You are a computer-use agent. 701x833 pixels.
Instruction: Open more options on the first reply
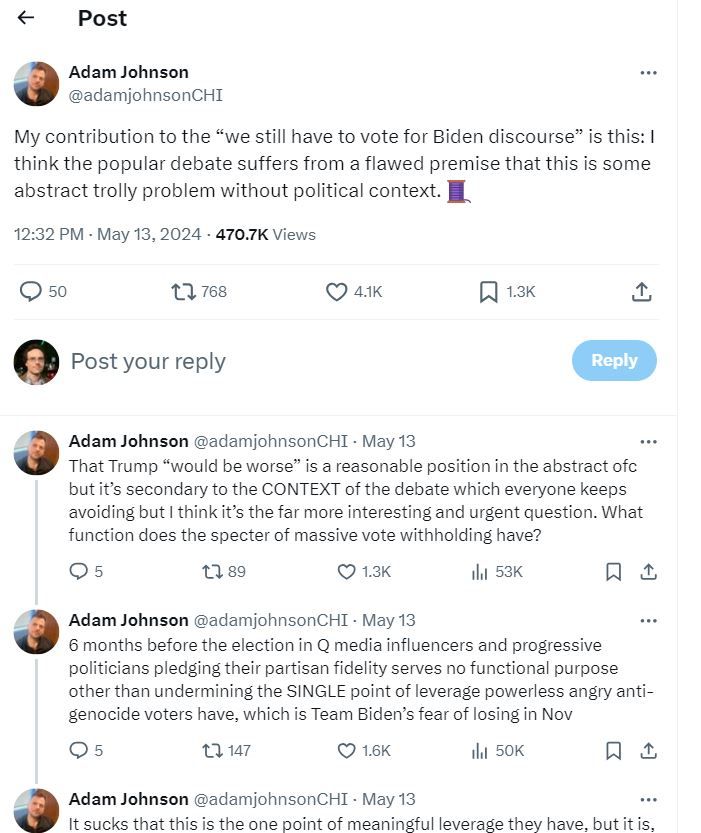[x=649, y=440]
